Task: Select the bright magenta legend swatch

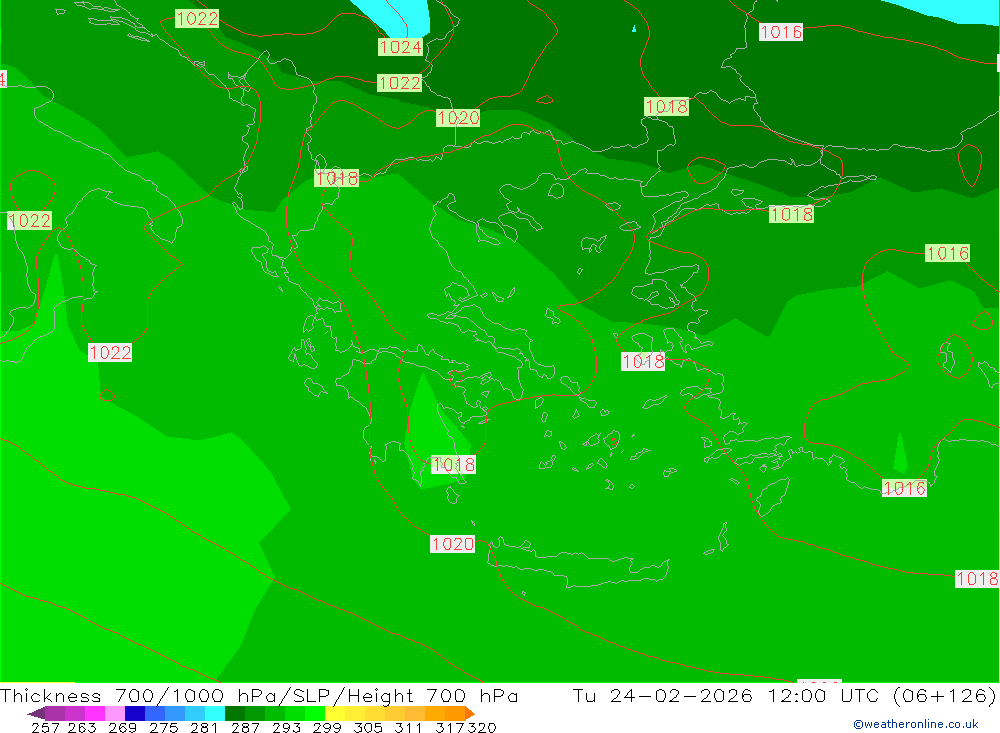Action: point(94,713)
